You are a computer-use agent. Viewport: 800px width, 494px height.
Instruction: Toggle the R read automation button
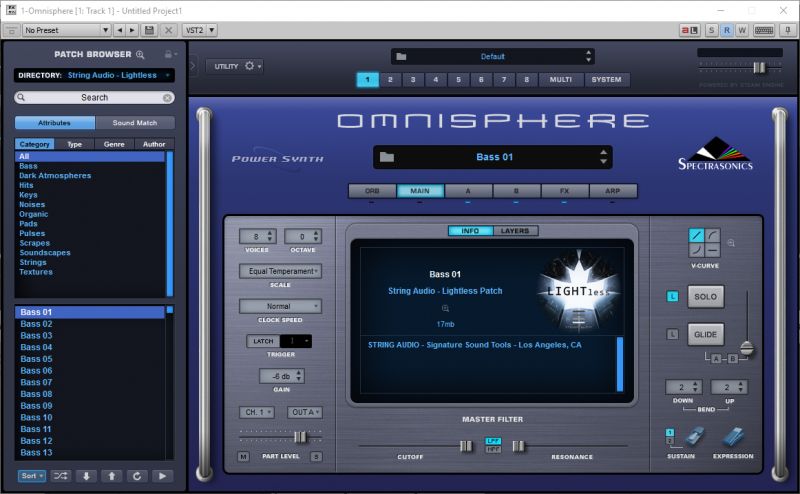727,30
